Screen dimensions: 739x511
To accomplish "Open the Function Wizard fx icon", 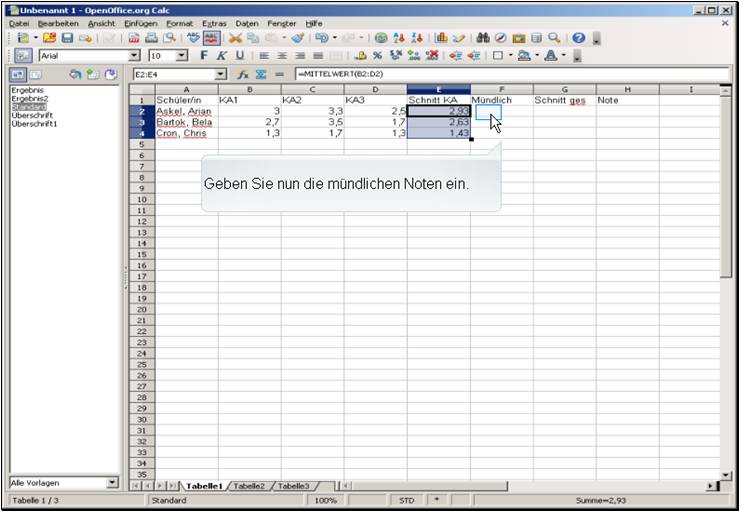I will 243,75.
